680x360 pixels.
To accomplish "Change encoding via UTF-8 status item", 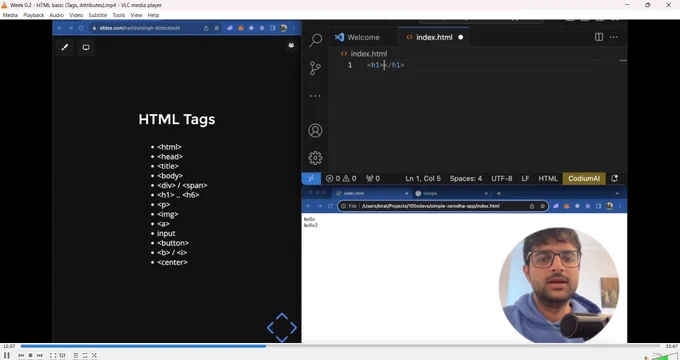I will click(502, 178).
